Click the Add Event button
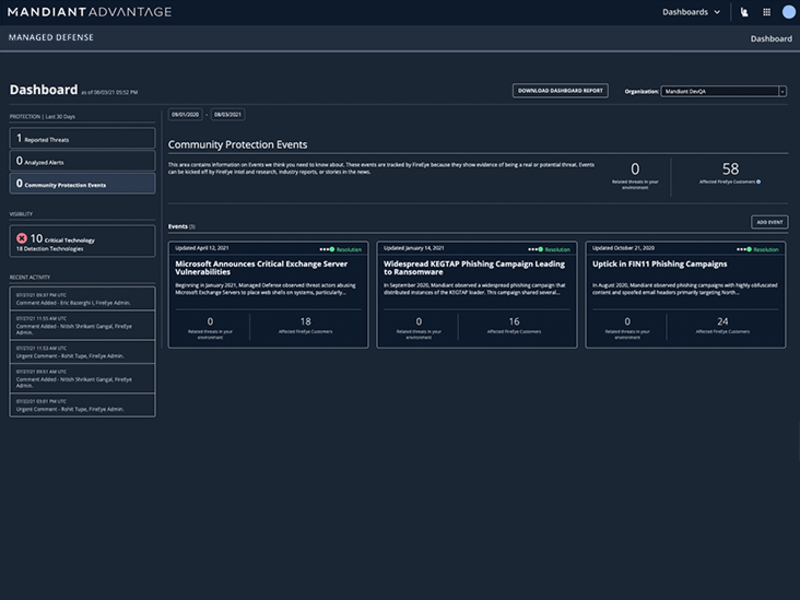This screenshot has height=600, width=800. 769,222
